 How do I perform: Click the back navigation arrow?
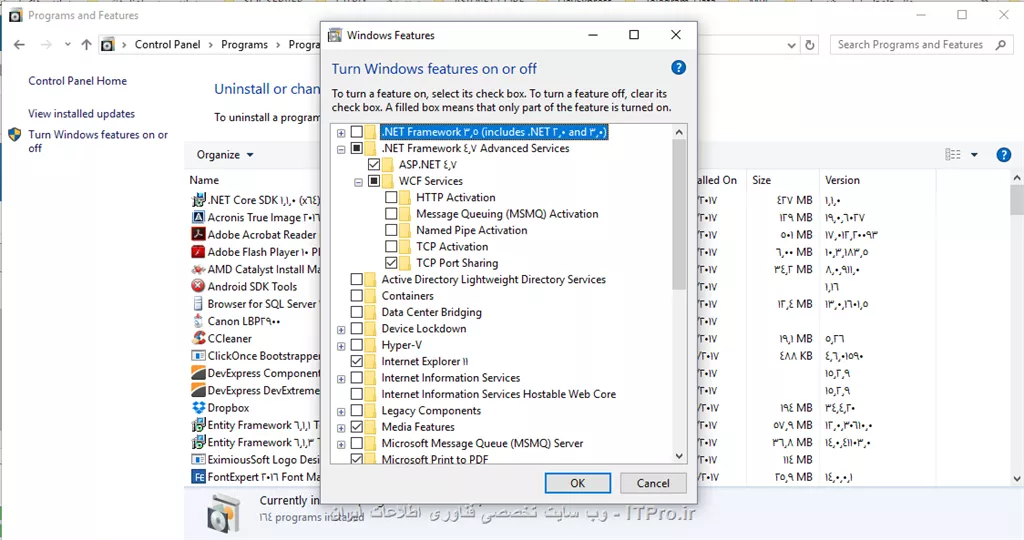(x=20, y=44)
